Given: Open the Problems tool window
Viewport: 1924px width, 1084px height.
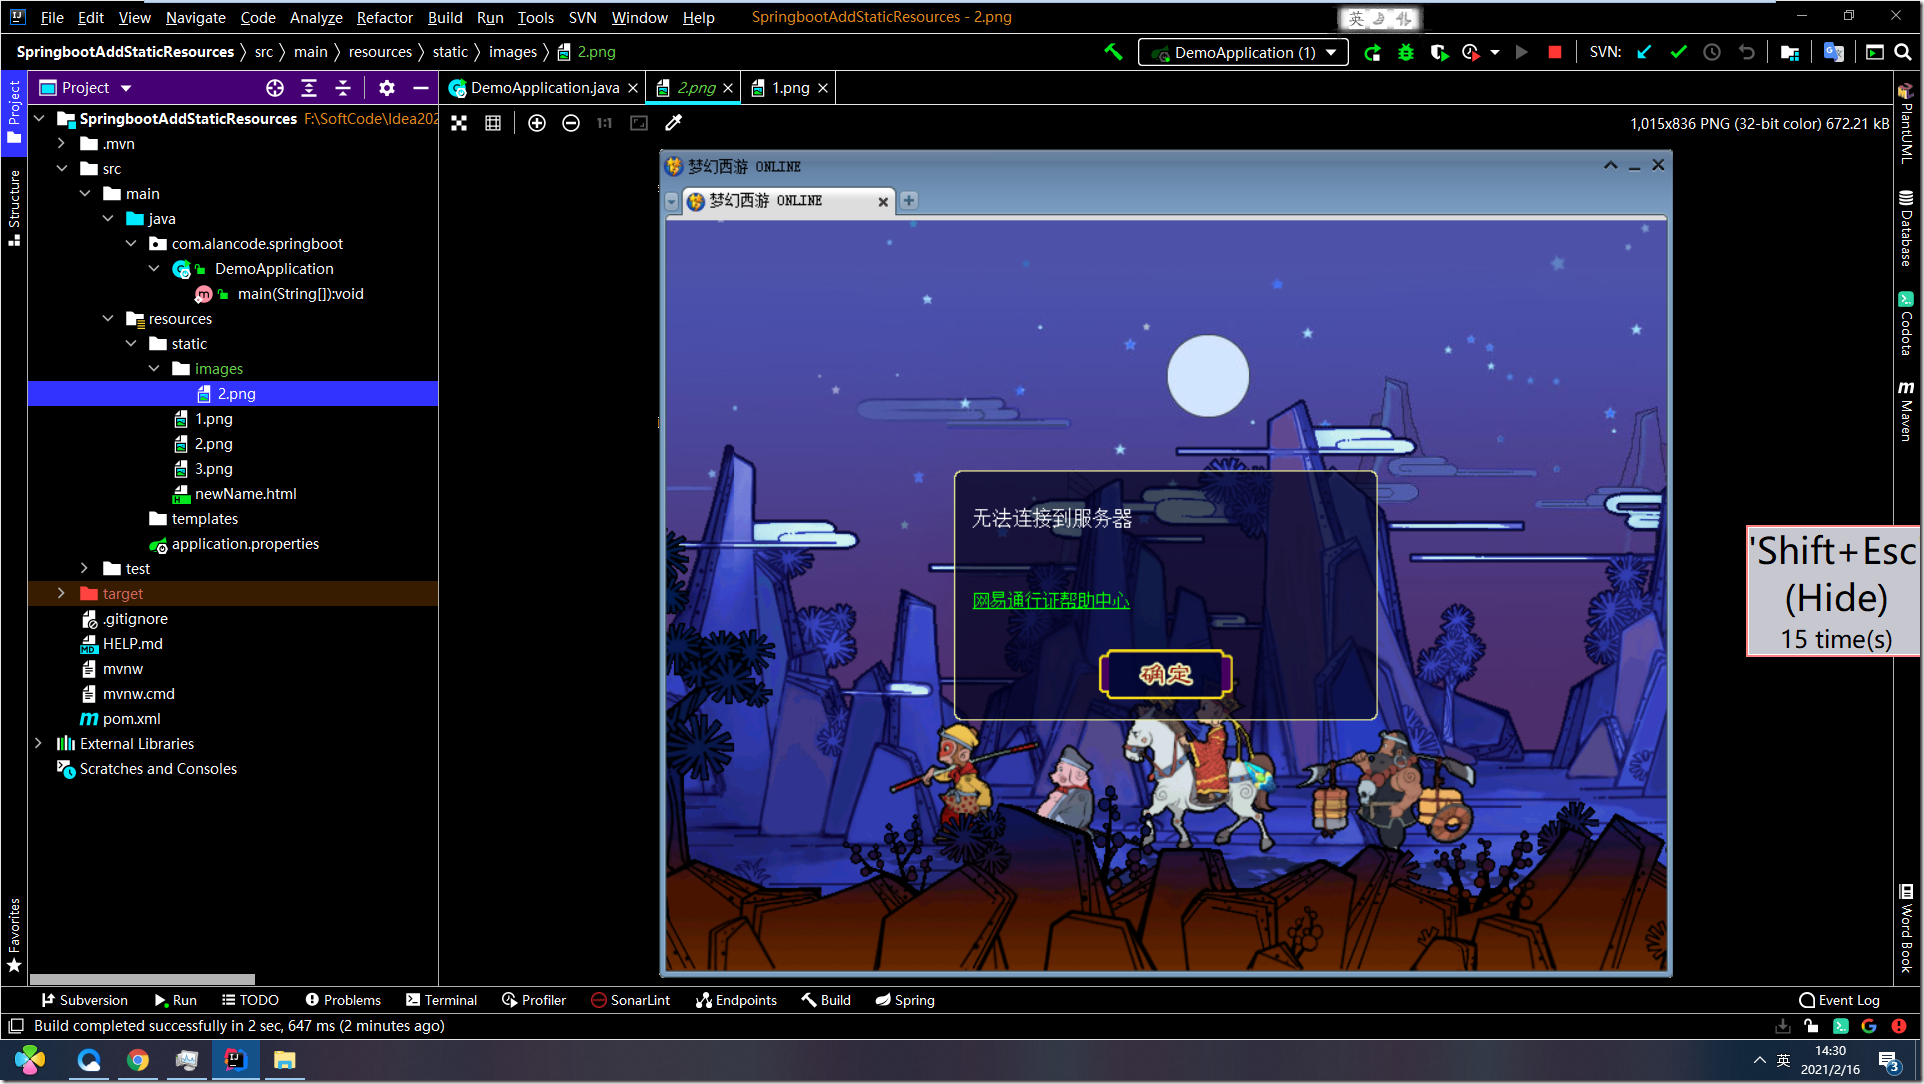Looking at the screenshot, I should click(343, 1000).
